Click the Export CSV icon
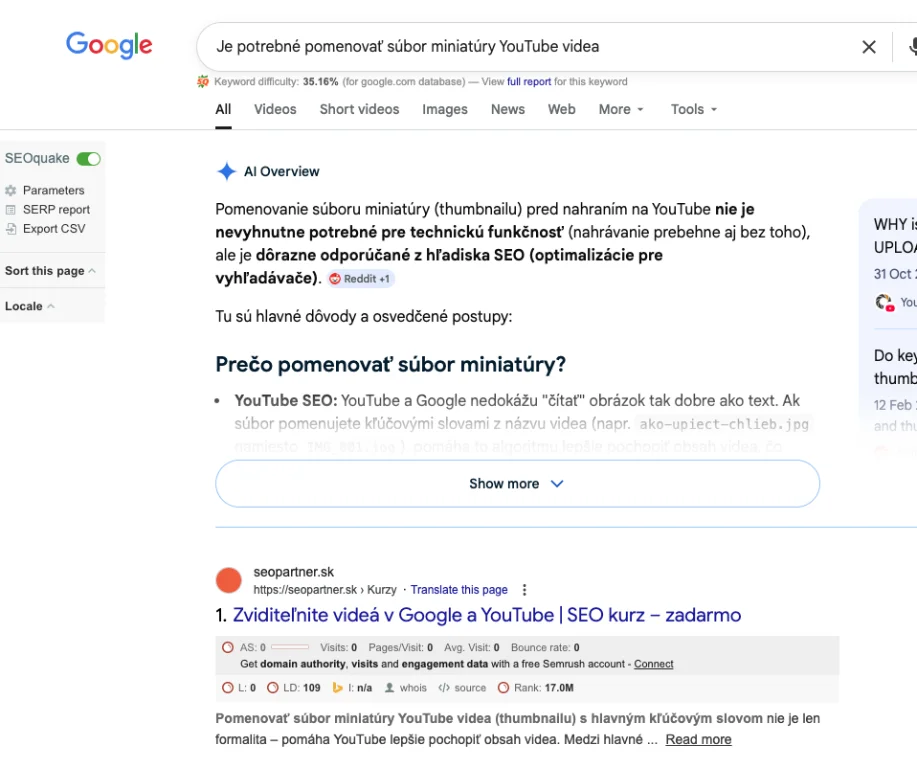 (11, 229)
